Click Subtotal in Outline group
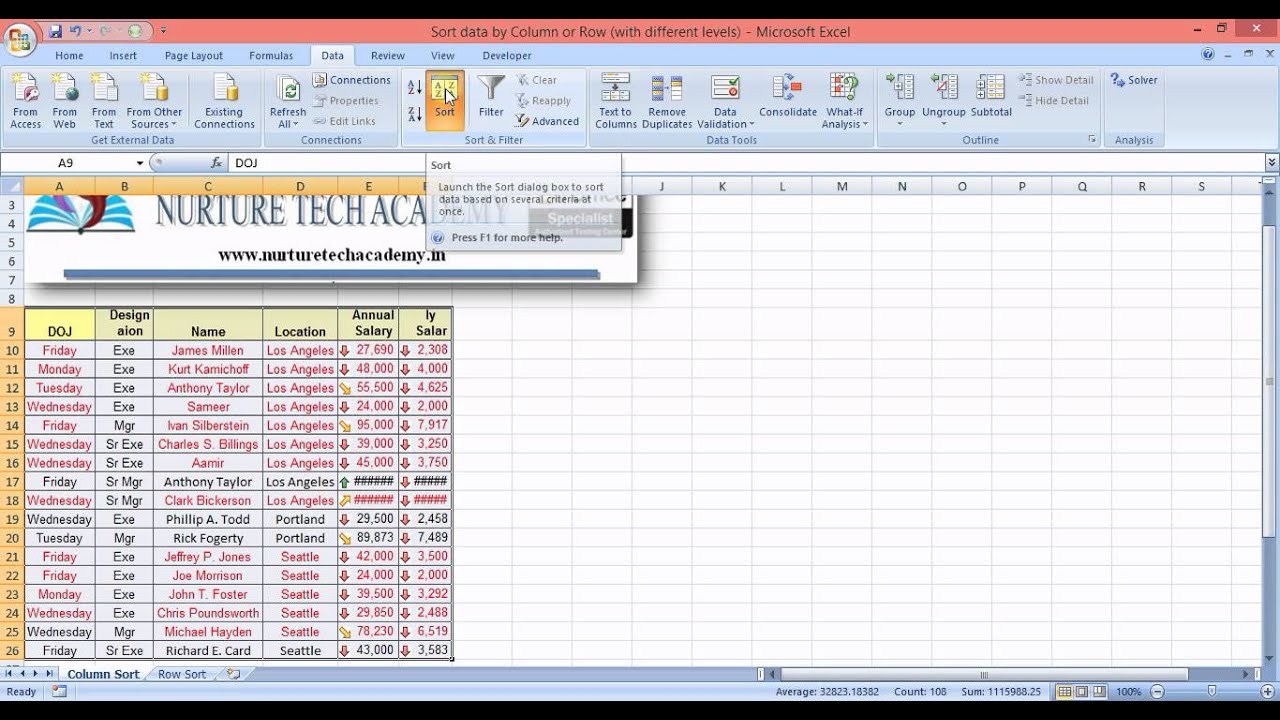 pos(991,98)
